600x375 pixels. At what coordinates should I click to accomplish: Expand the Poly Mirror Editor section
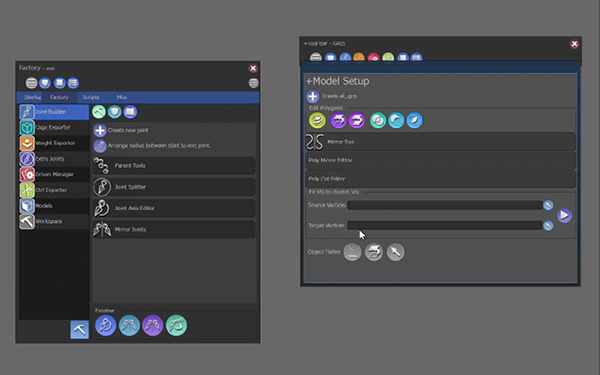tap(440, 160)
